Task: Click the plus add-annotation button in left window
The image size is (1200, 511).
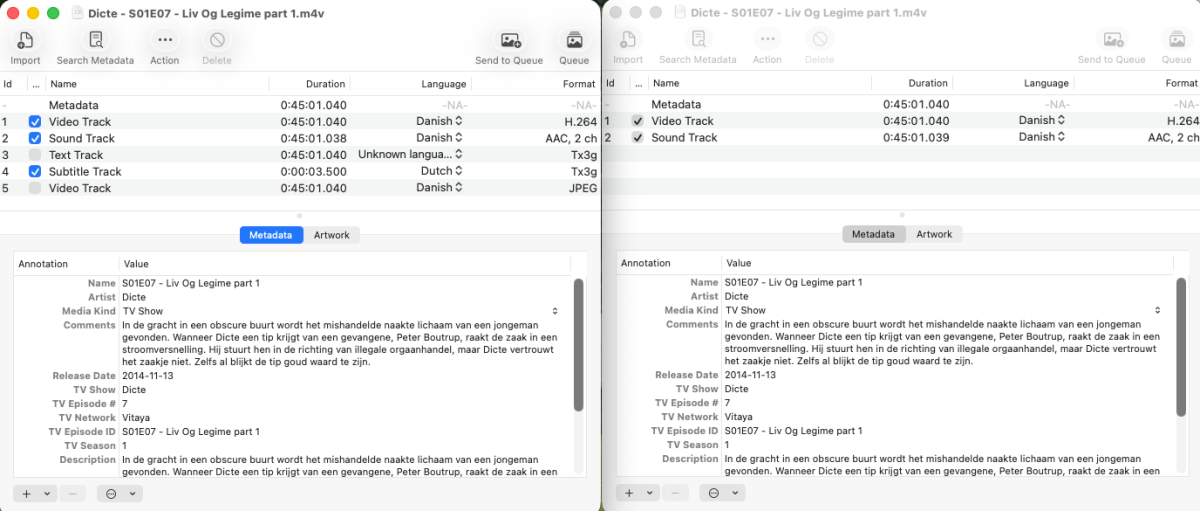Action: (25, 493)
